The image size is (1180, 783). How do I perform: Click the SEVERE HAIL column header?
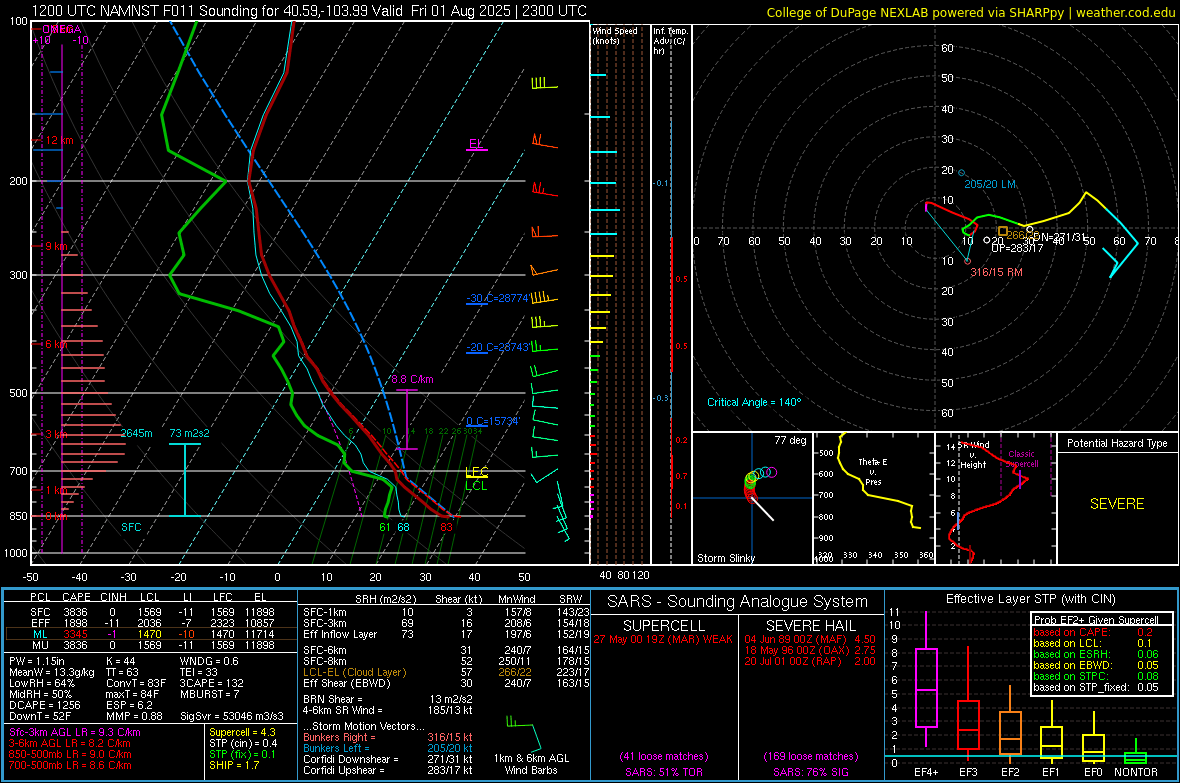(x=810, y=626)
